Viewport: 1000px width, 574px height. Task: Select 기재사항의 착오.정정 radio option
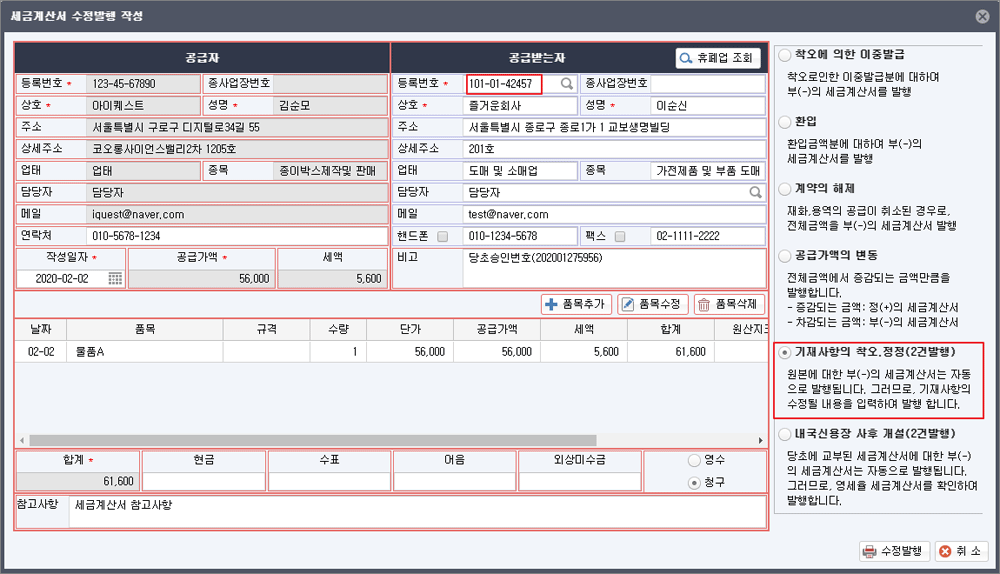(784, 352)
